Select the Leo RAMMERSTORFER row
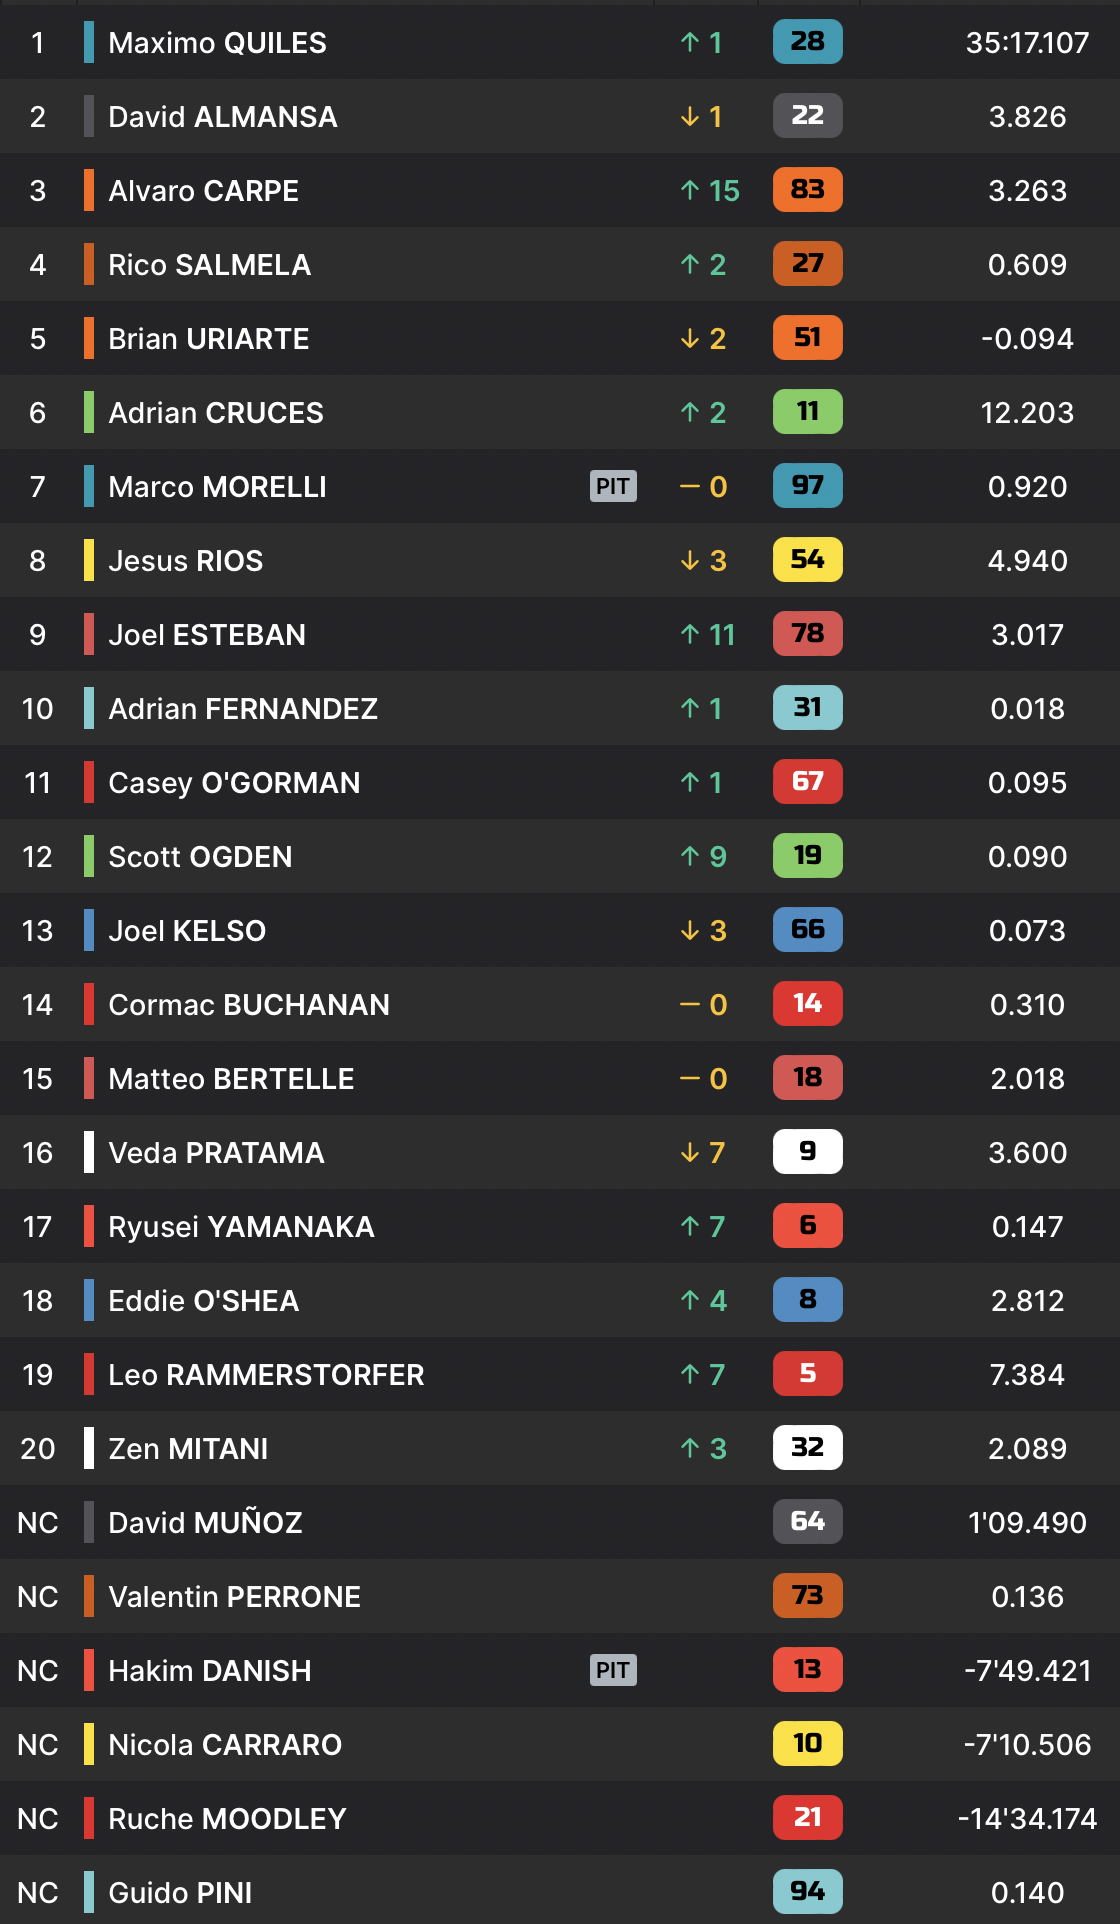 click(x=560, y=1374)
